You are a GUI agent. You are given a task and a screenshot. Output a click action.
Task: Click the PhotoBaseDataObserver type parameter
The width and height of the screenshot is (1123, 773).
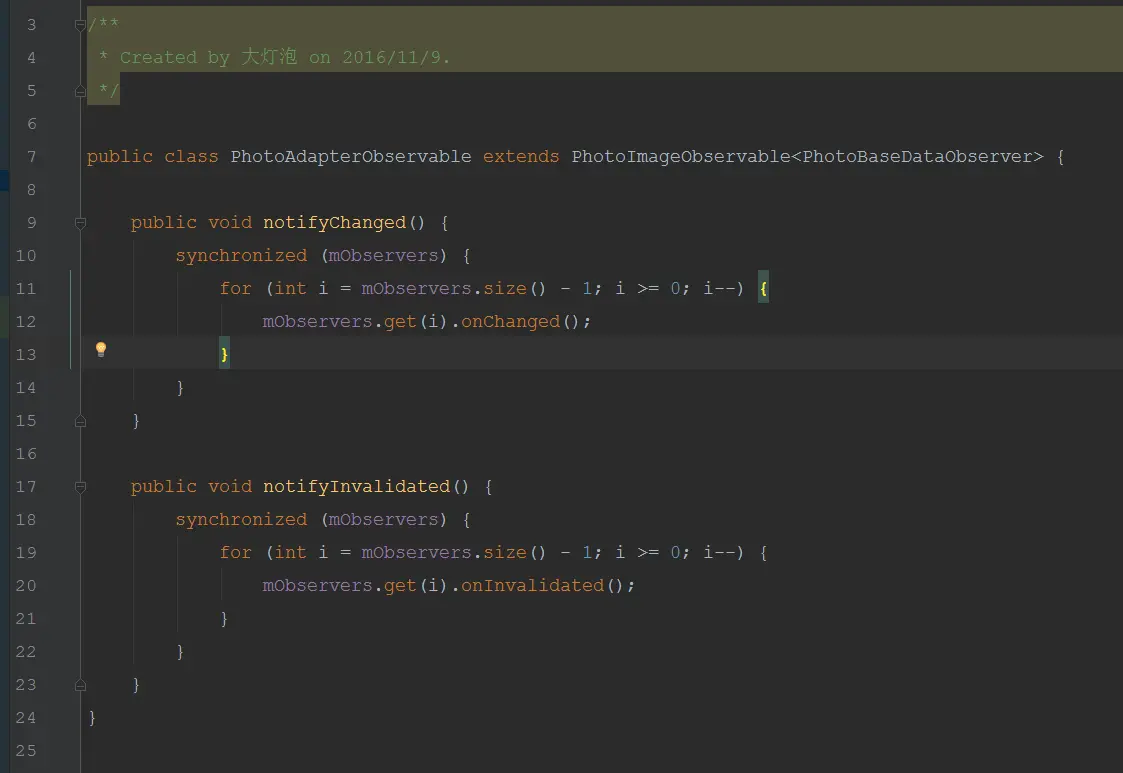917,156
